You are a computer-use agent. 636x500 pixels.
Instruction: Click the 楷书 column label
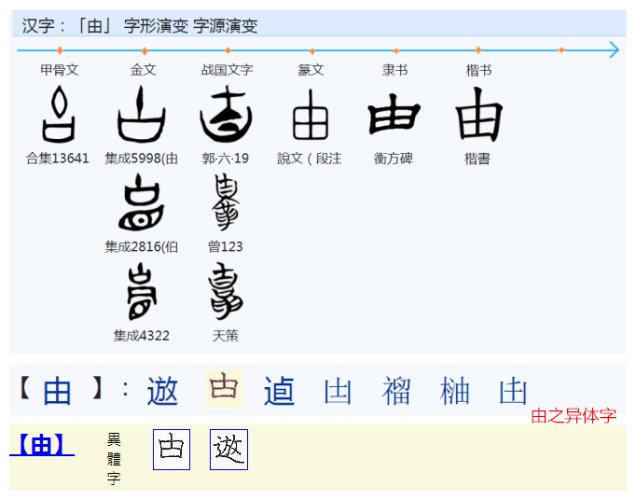[479, 70]
